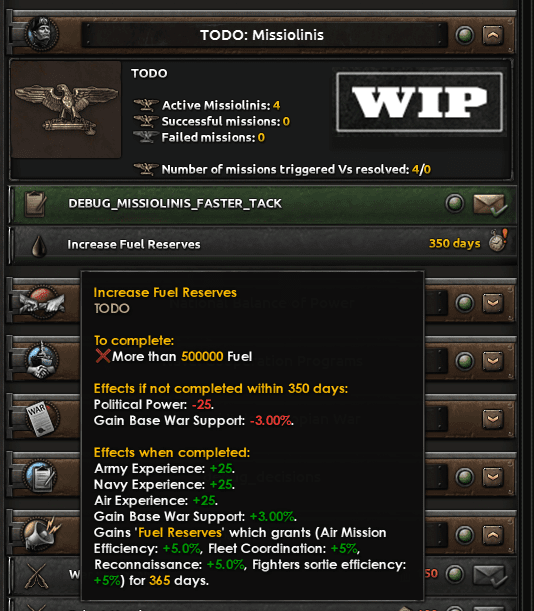Click the Mussolini portrait category icon
Viewport: 534px width, 611px height.
tap(41, 34)
